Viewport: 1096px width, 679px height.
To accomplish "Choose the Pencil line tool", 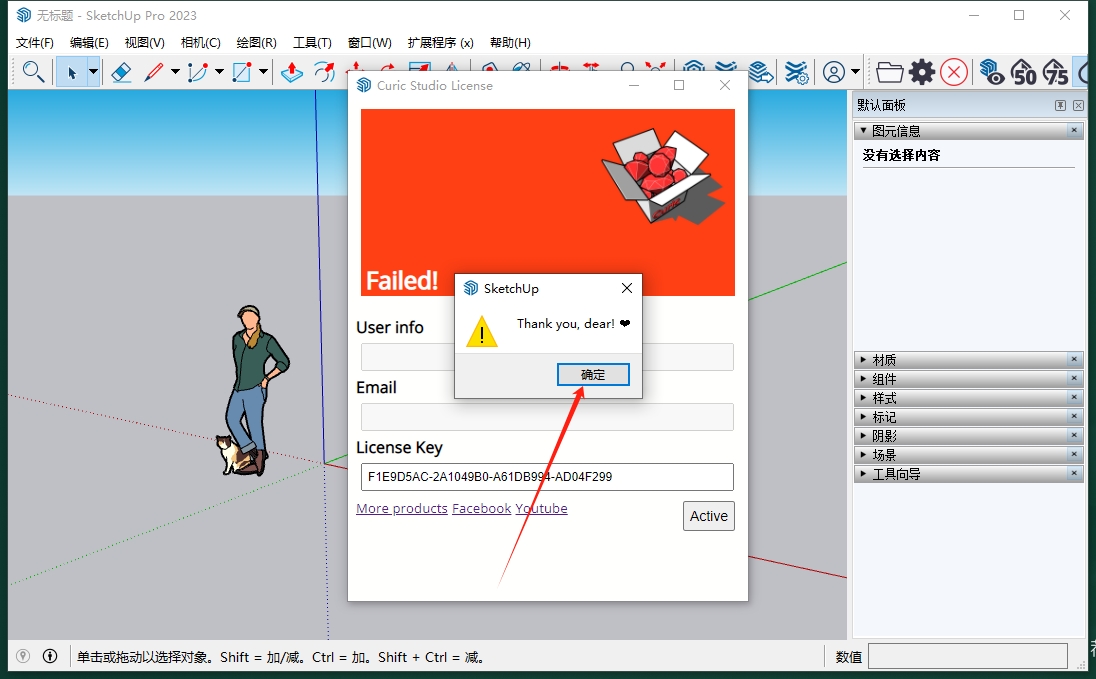I will tap(154, 72).
